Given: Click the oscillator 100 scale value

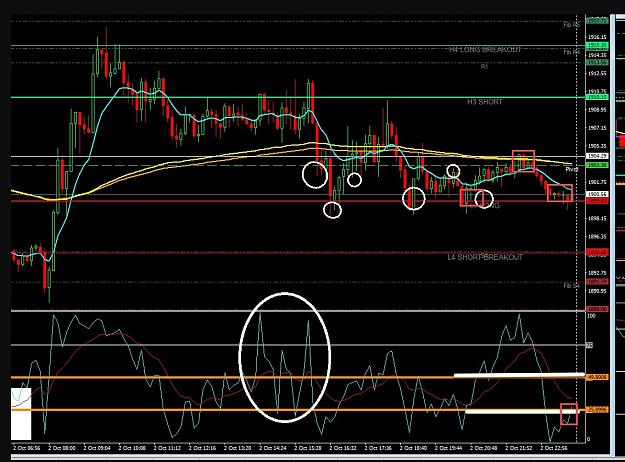Looking at the screenshot, I should [x=592, y=316].
